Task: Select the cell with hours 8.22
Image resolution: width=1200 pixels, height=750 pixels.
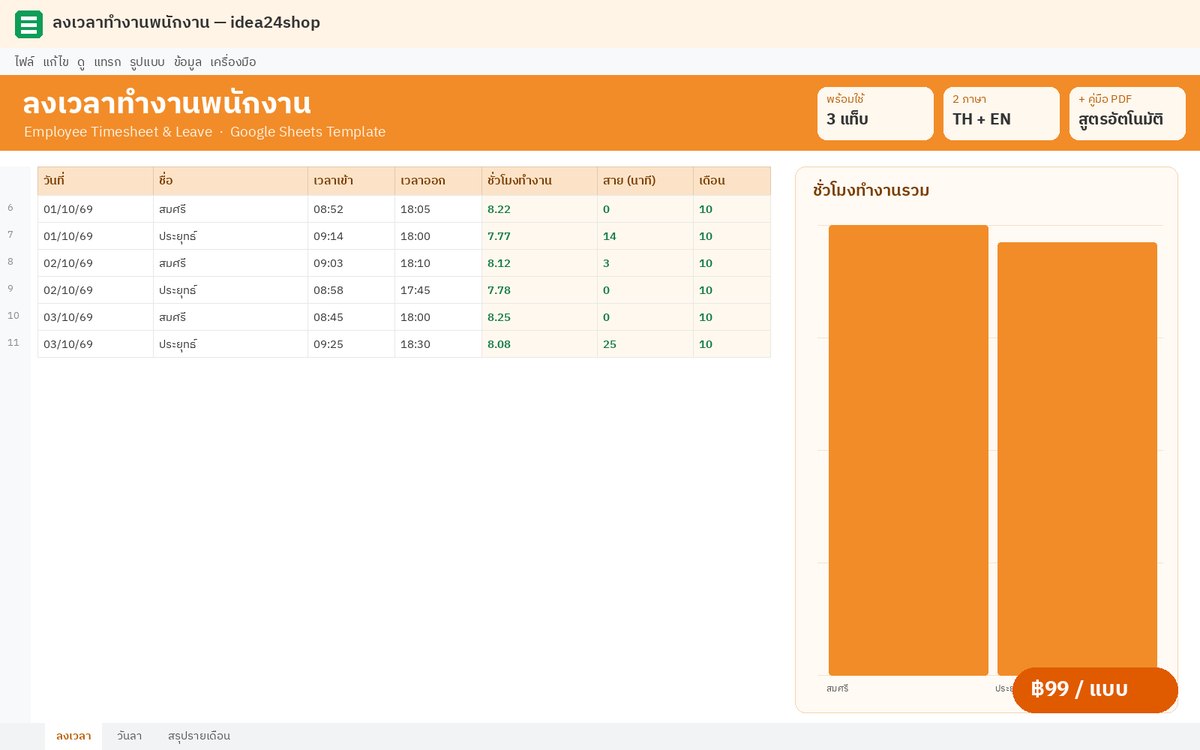Action: pyautogui.click(x=540, y=209)
